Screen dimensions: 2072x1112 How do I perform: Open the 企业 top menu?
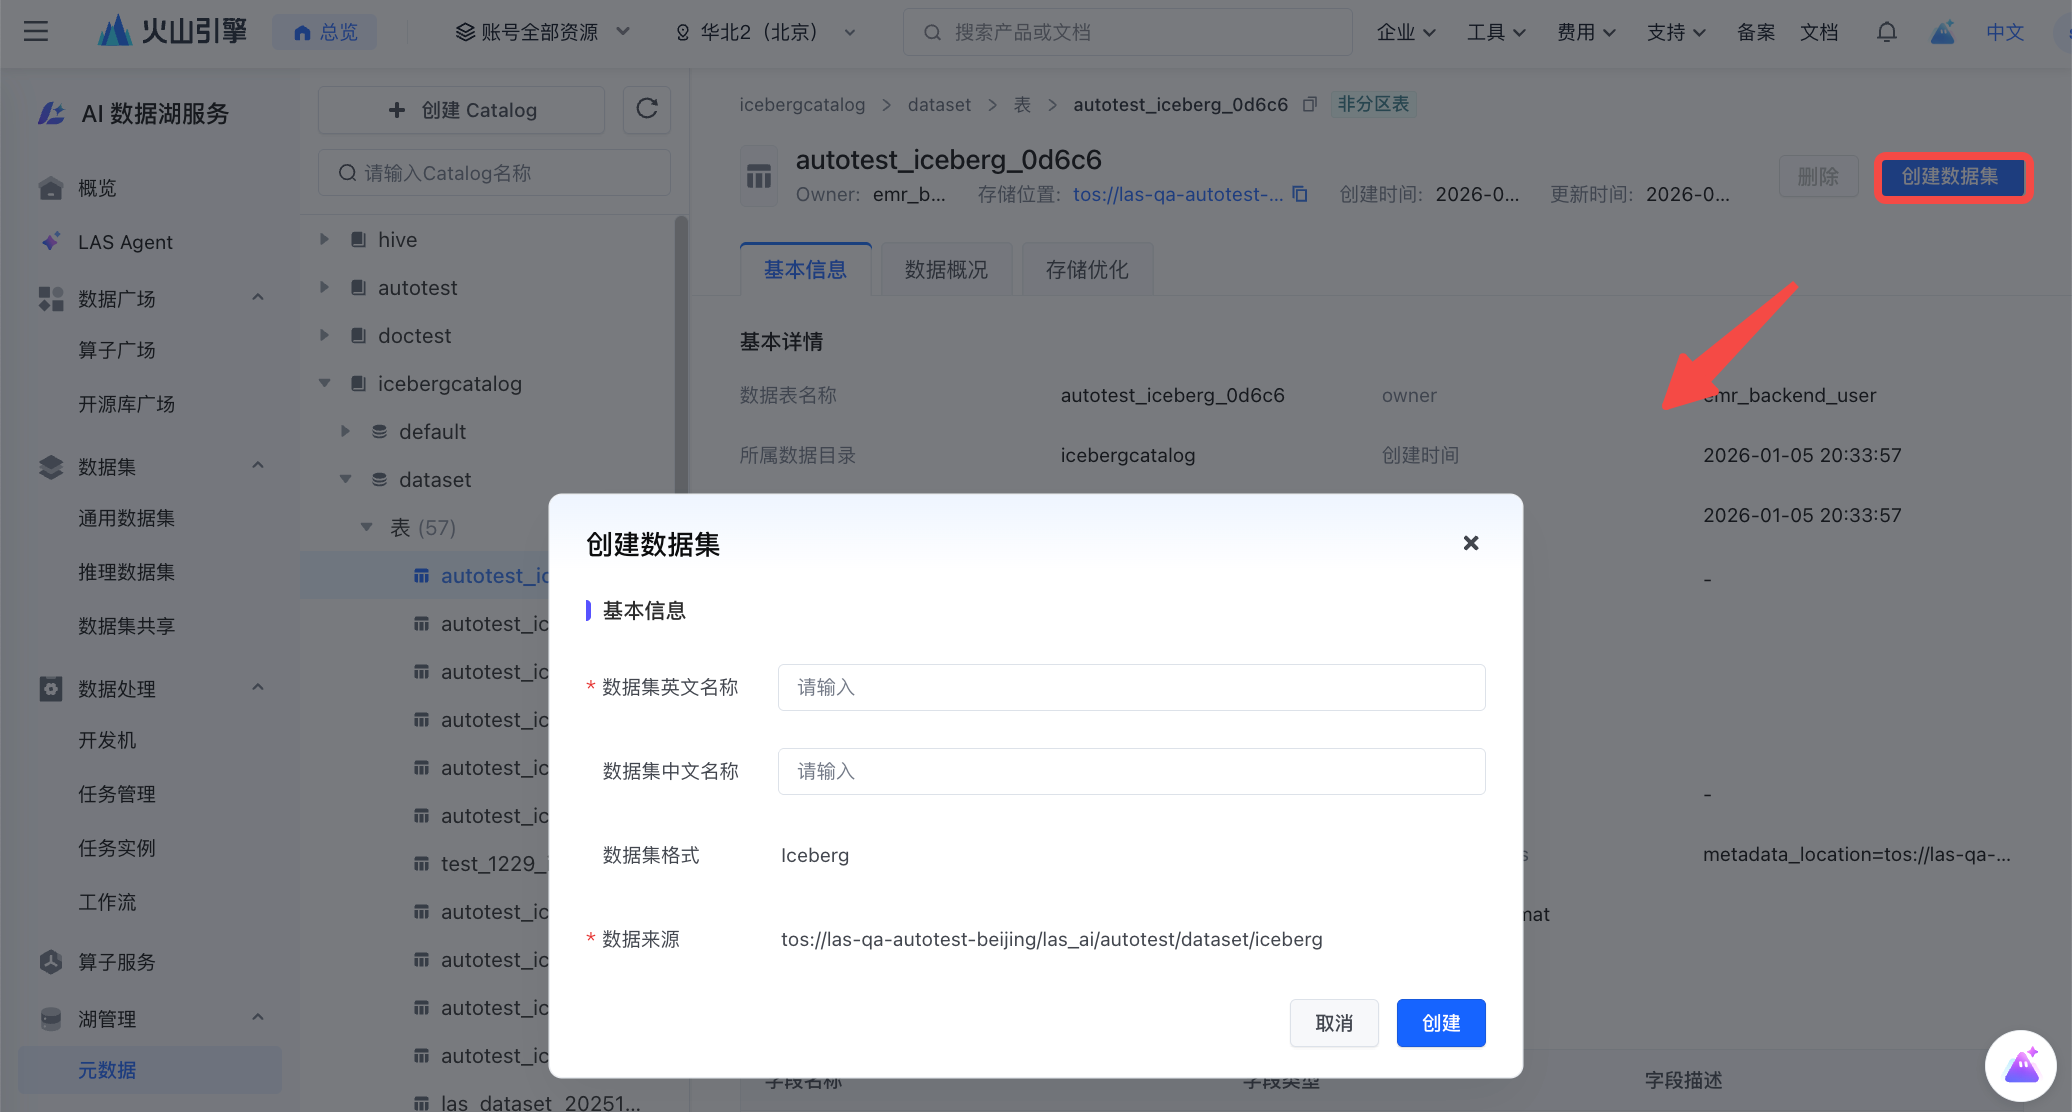(1405, 32)
